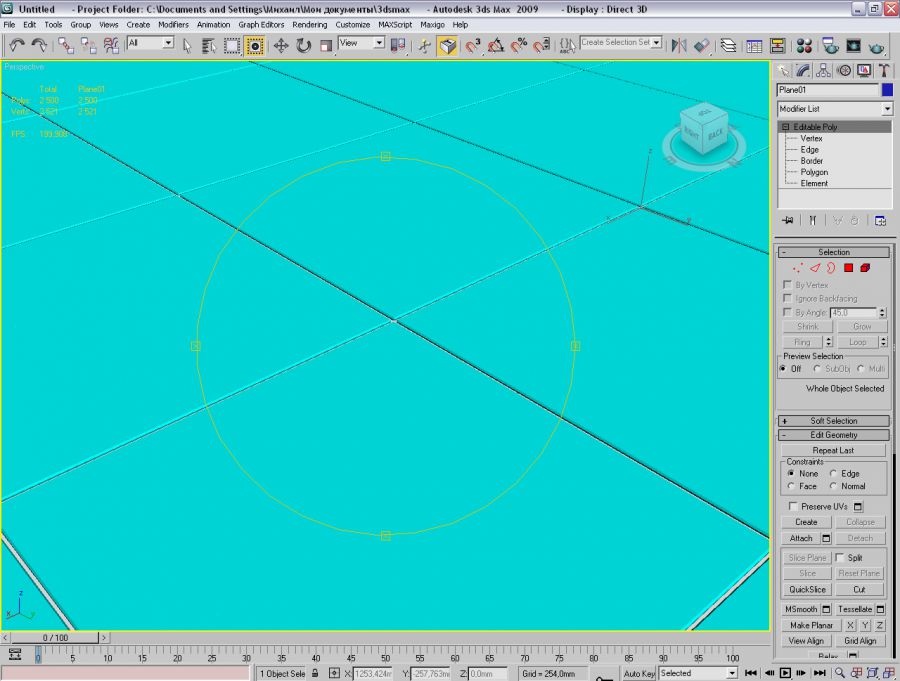This screenshot has height=681, width=900.
Task: Enable Preserve UVs checkbox
Action: pos(793,506)
